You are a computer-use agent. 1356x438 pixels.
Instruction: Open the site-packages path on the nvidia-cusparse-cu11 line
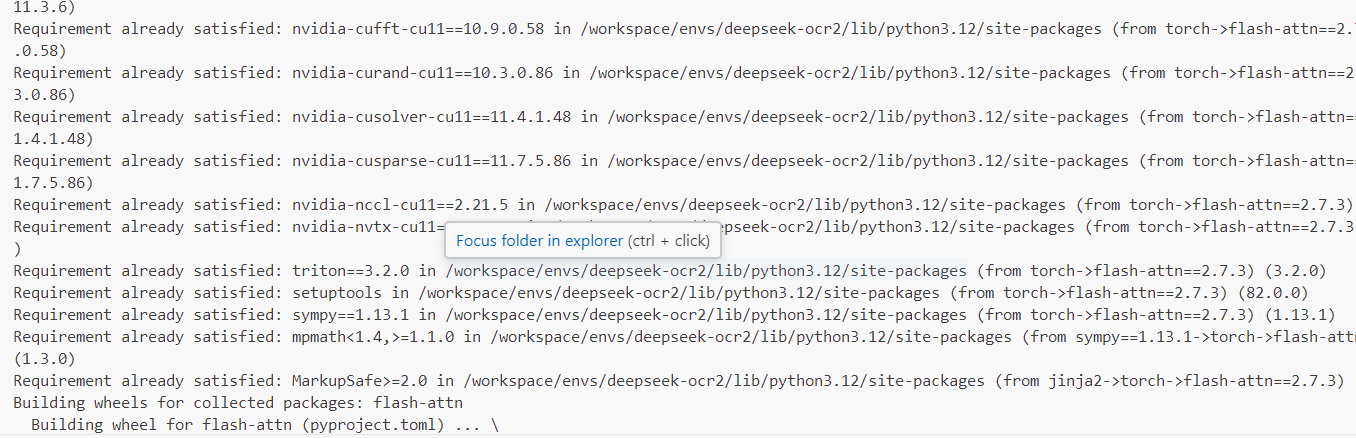pos(867,161)
